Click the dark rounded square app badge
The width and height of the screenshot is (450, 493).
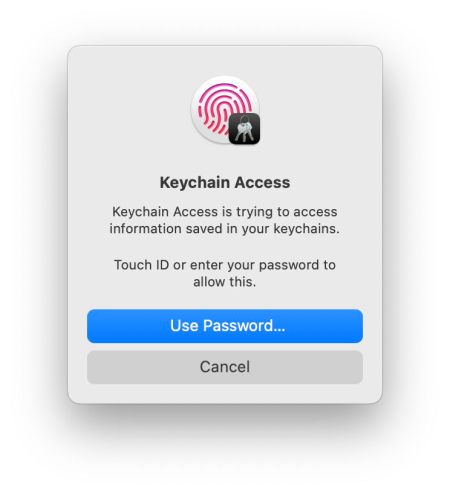(x=244, y=129)
